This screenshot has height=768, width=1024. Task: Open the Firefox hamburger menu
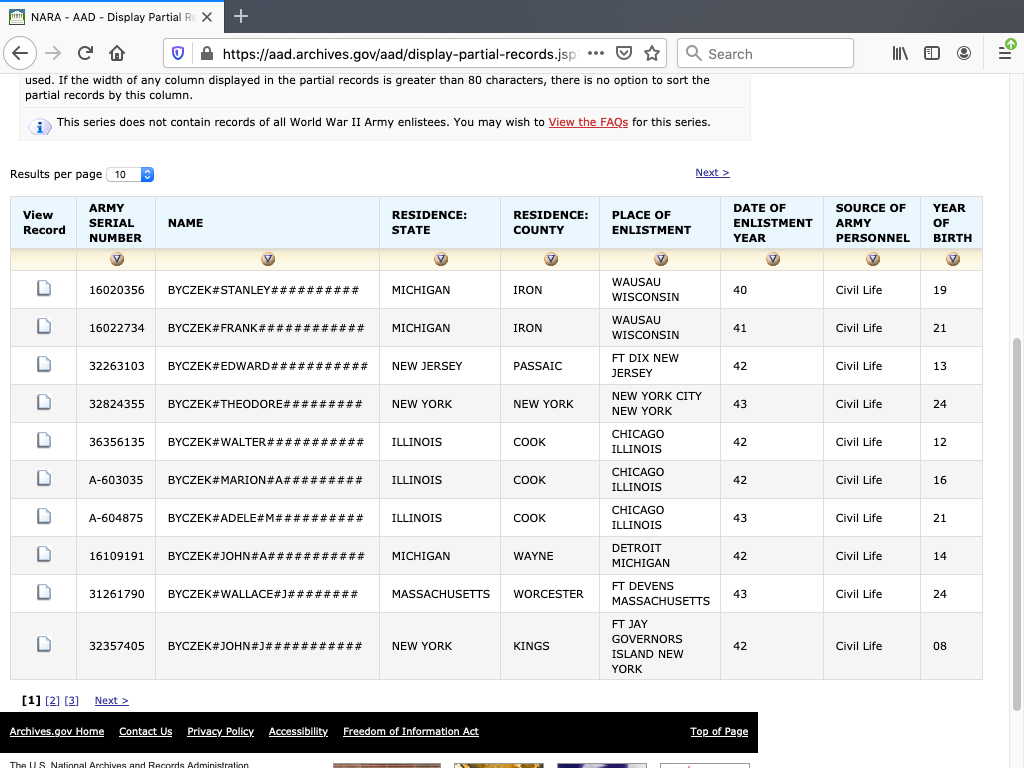[x=1005, y=54]
